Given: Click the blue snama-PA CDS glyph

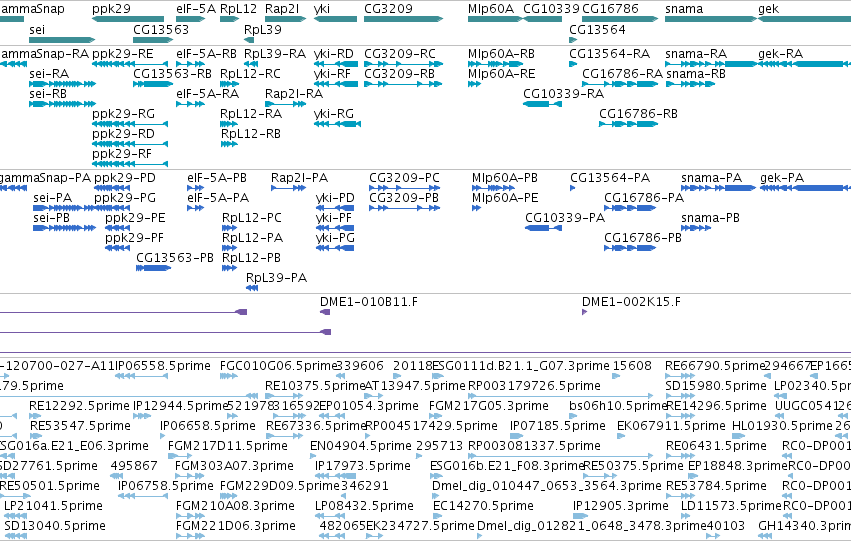Looking at the screenshot, I should pyautogui.click(x=718, y=188).
